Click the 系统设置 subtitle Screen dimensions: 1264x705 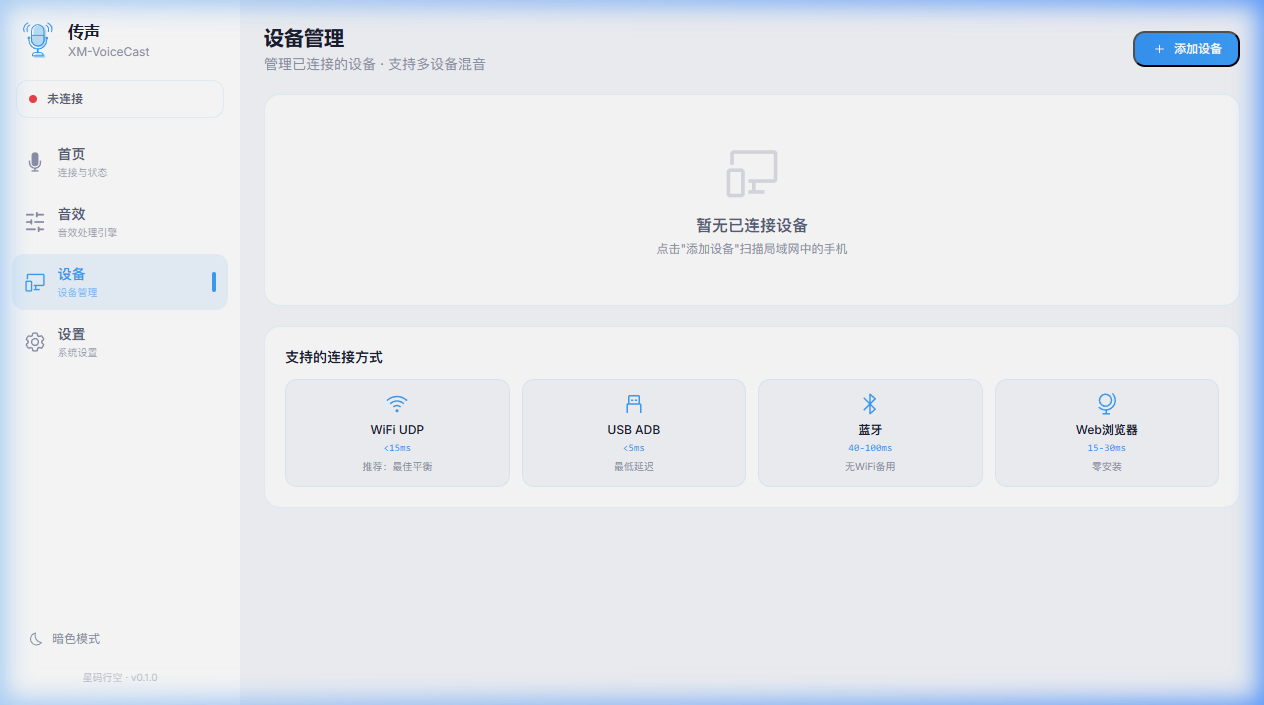pyautogui.click(x=77, y=353)
